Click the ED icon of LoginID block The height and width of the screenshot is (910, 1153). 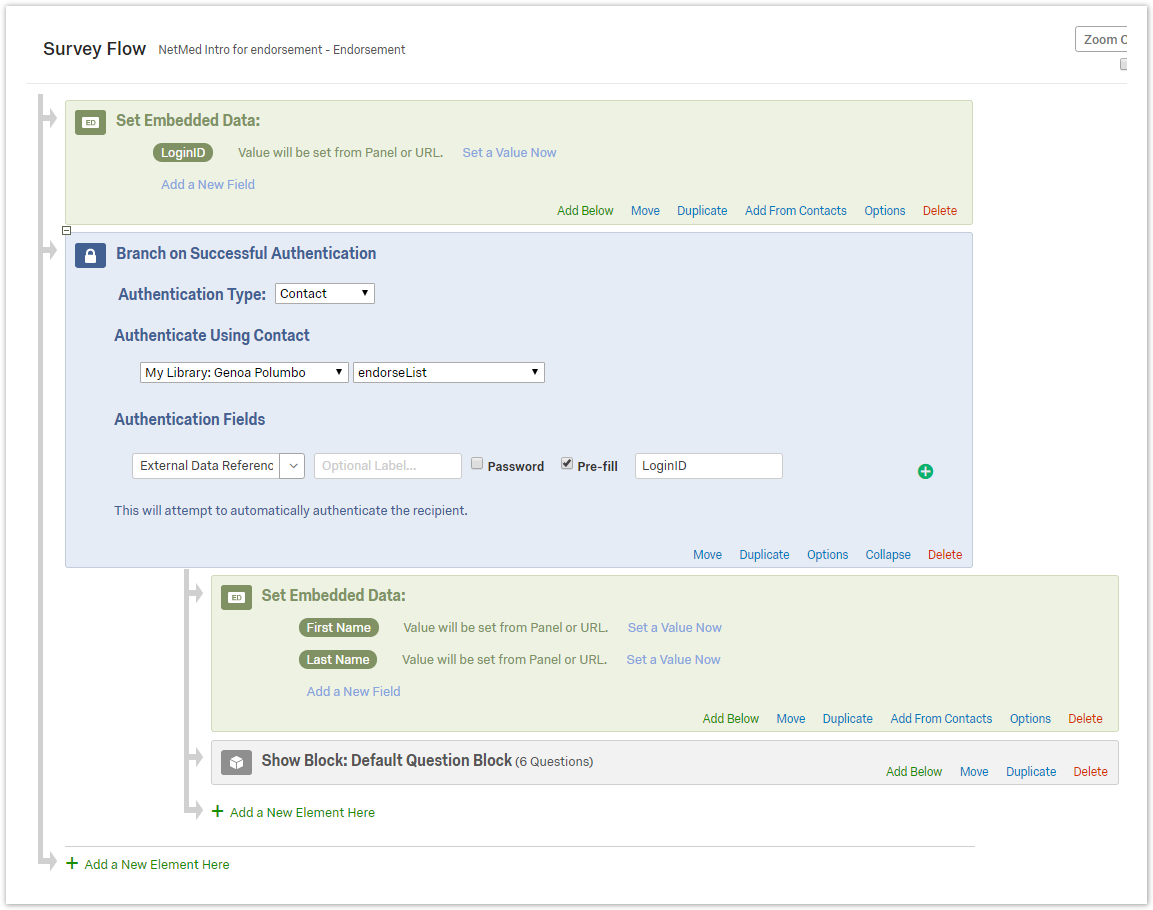(90, 122)
